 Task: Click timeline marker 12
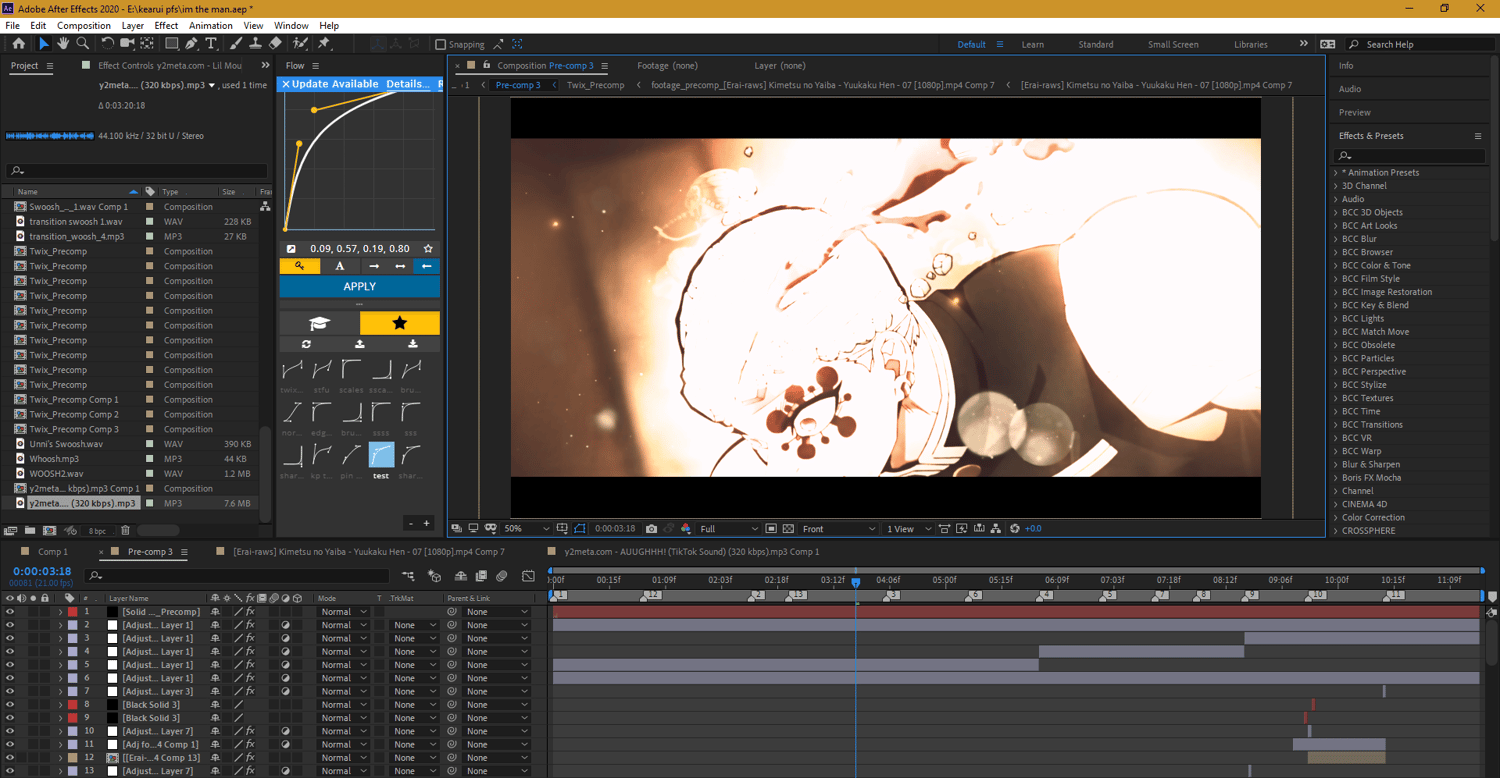click(650, 595)
